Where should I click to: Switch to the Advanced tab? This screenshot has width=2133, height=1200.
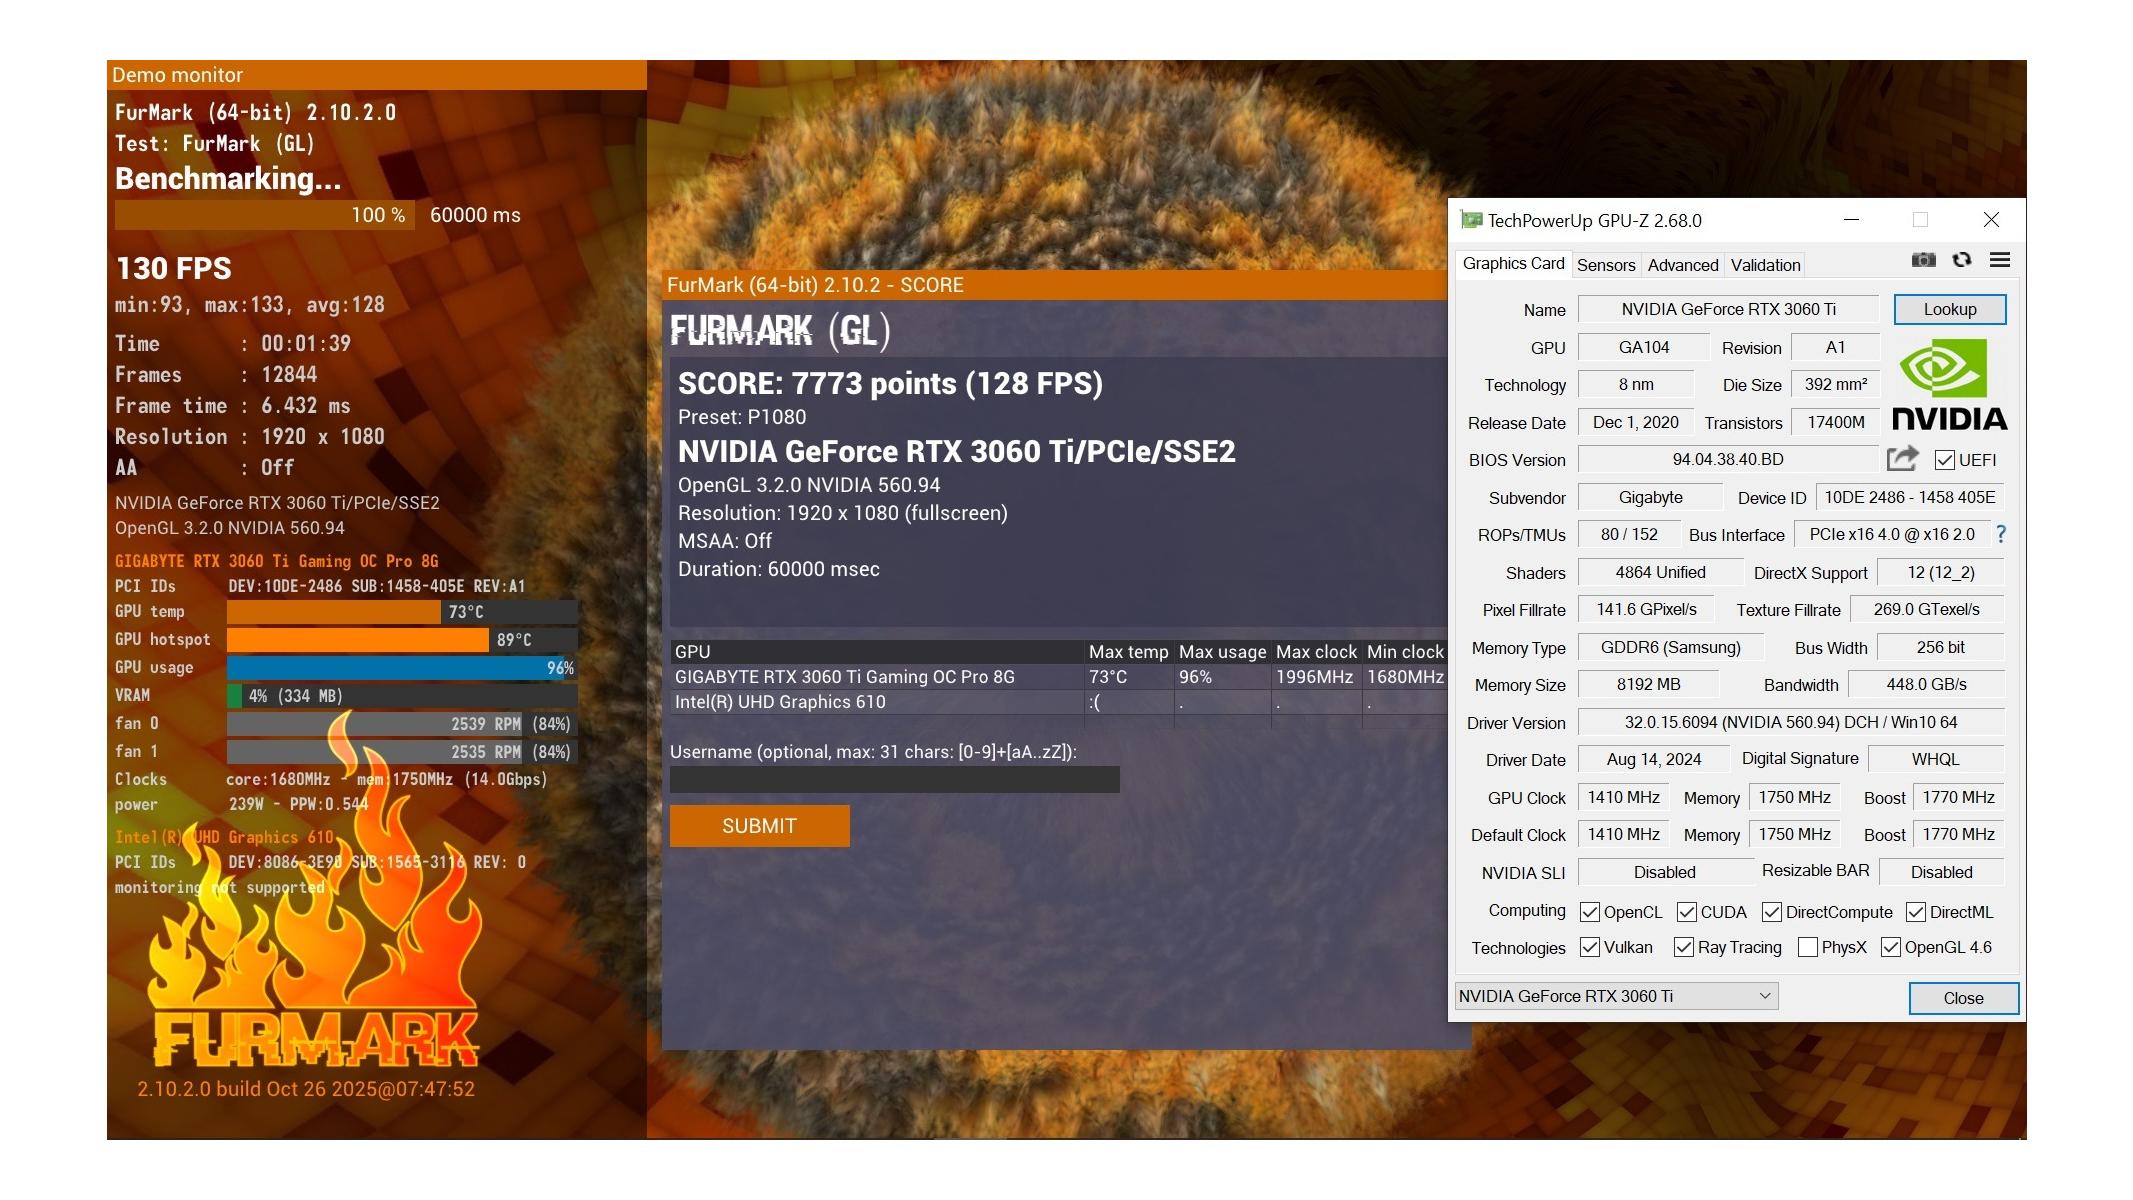point(1682,265)
